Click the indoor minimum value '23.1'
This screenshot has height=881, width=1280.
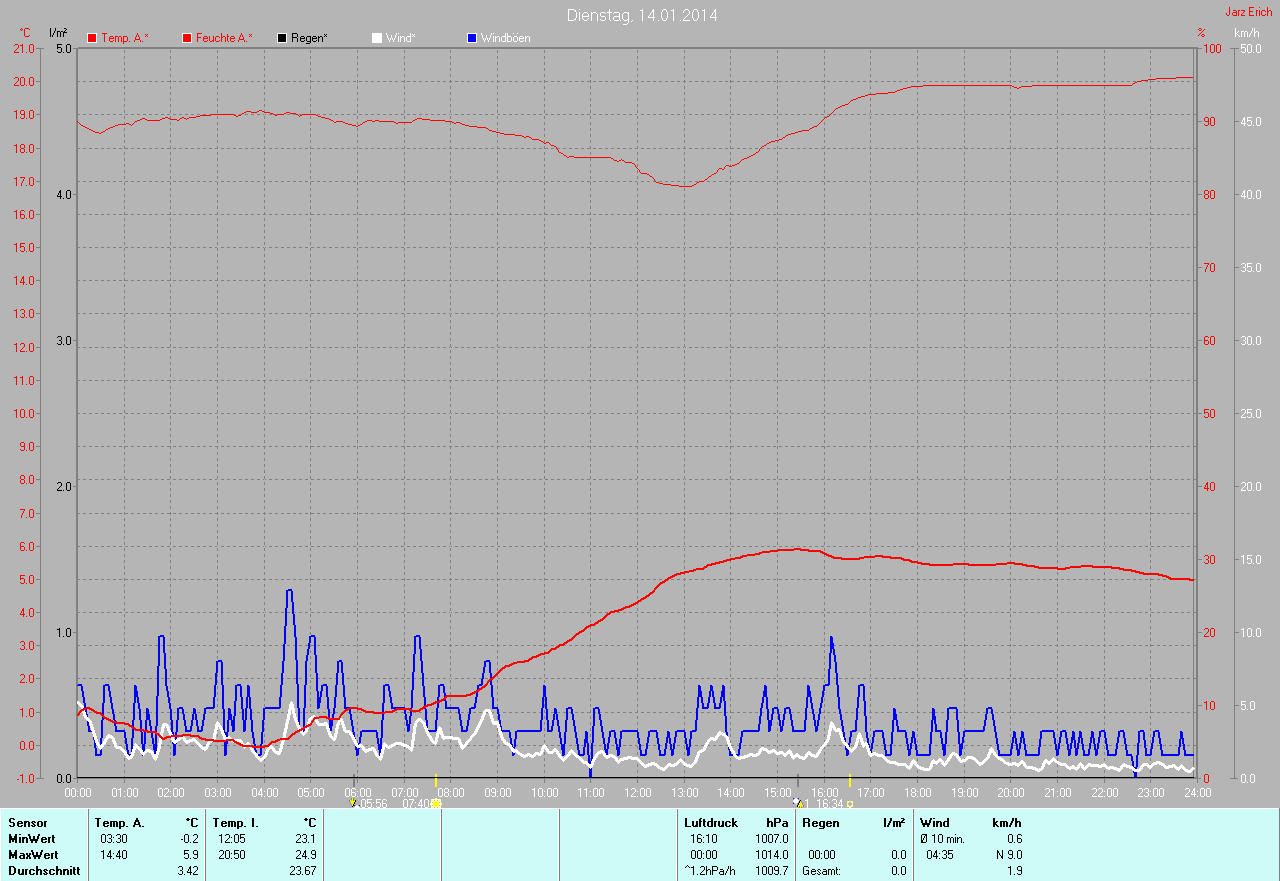pos(305,838)
